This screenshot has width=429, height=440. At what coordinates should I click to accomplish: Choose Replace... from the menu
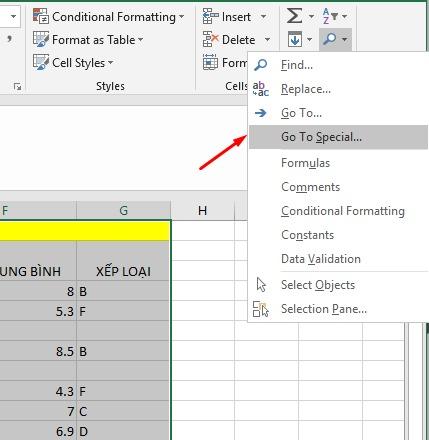338,89
